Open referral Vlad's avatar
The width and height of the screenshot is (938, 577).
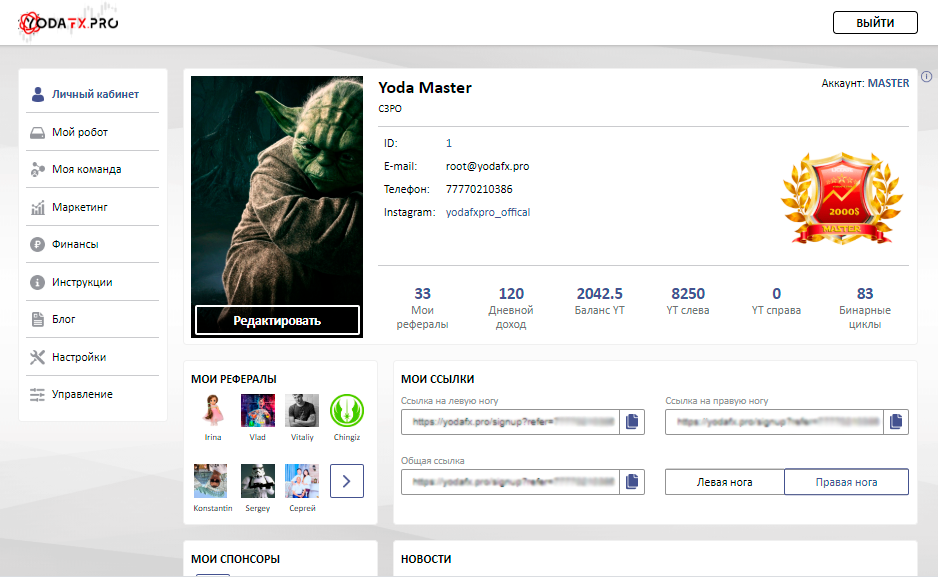pyautogui.click(x=258, y=410)
